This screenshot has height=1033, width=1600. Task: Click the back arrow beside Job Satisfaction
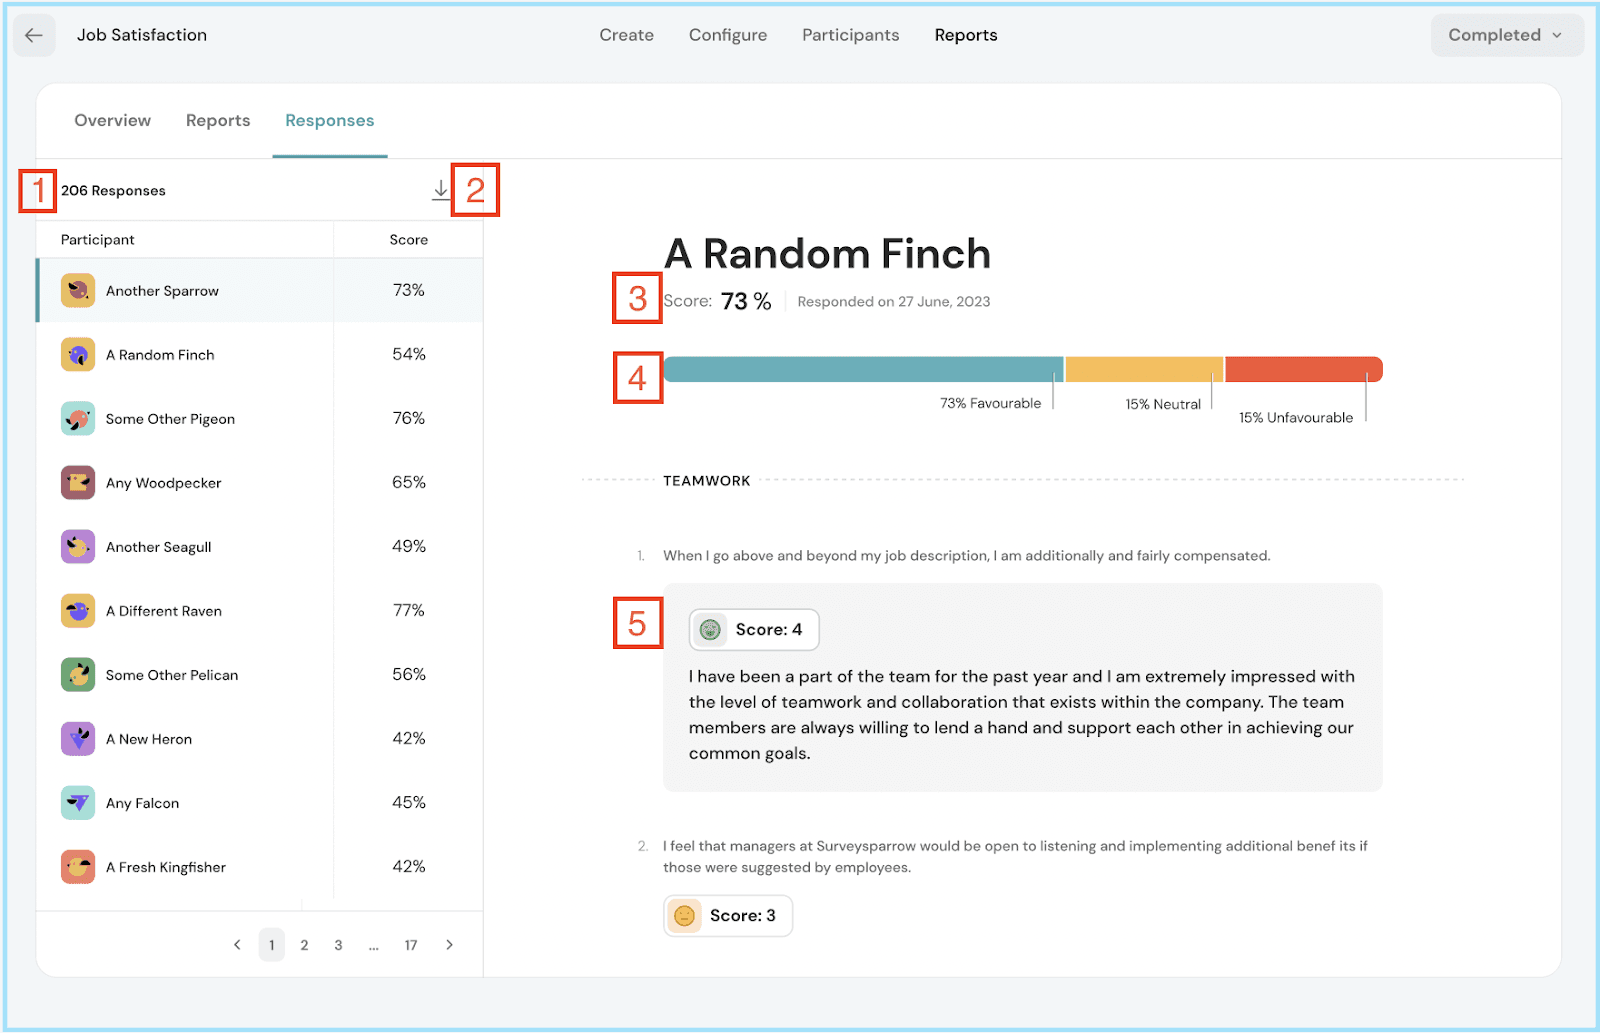pyautogui.click(x=34, y=35)
